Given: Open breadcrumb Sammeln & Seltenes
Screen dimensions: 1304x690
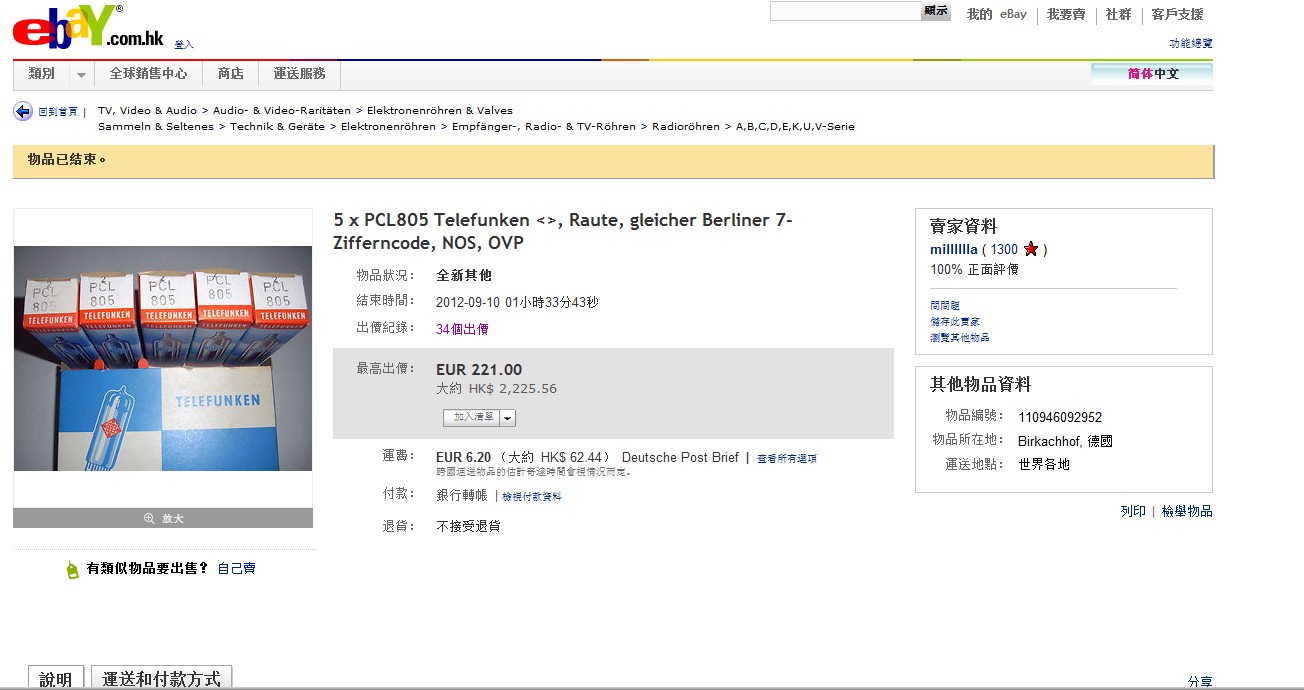Looking at the screenshot, I should [x=156, y=126].
